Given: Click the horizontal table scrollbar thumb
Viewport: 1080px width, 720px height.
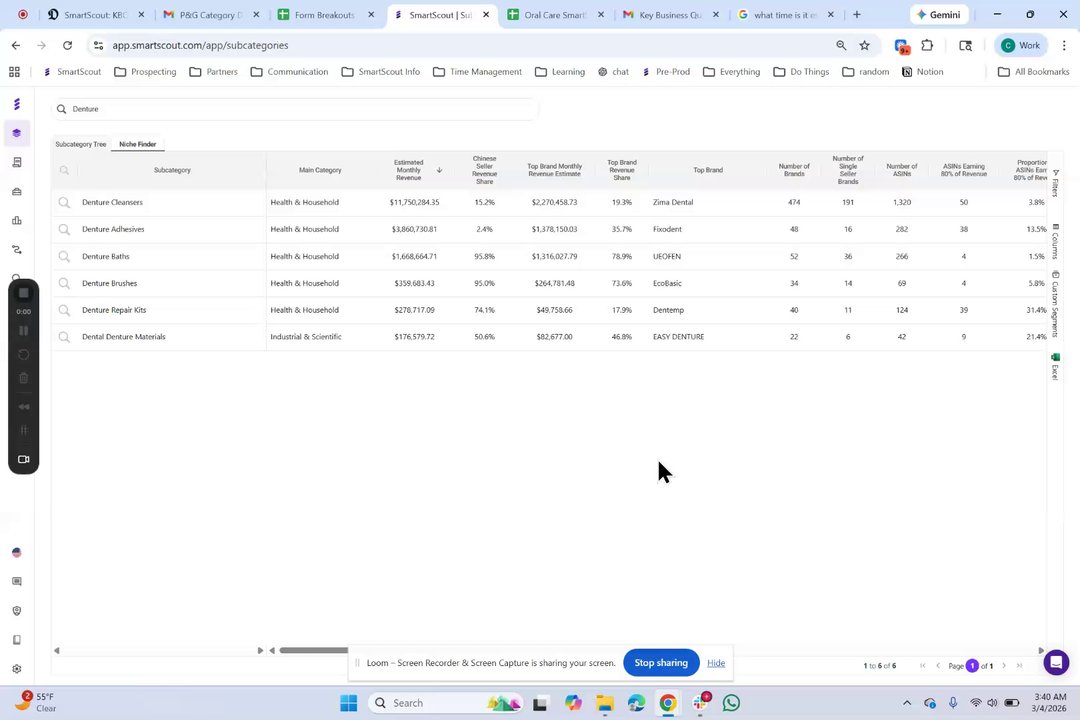Looking at the screenshot, I should 314,650.
